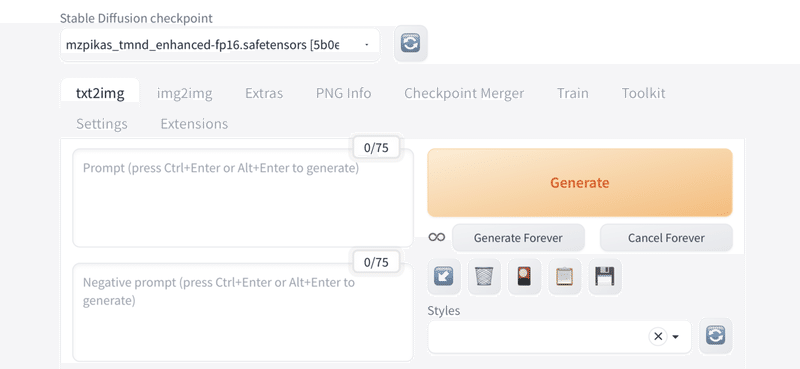800x369 pixels.
Task: Go to the Checkpoint Merger tab
Action: pyautogui.click(x=464, y=93)
